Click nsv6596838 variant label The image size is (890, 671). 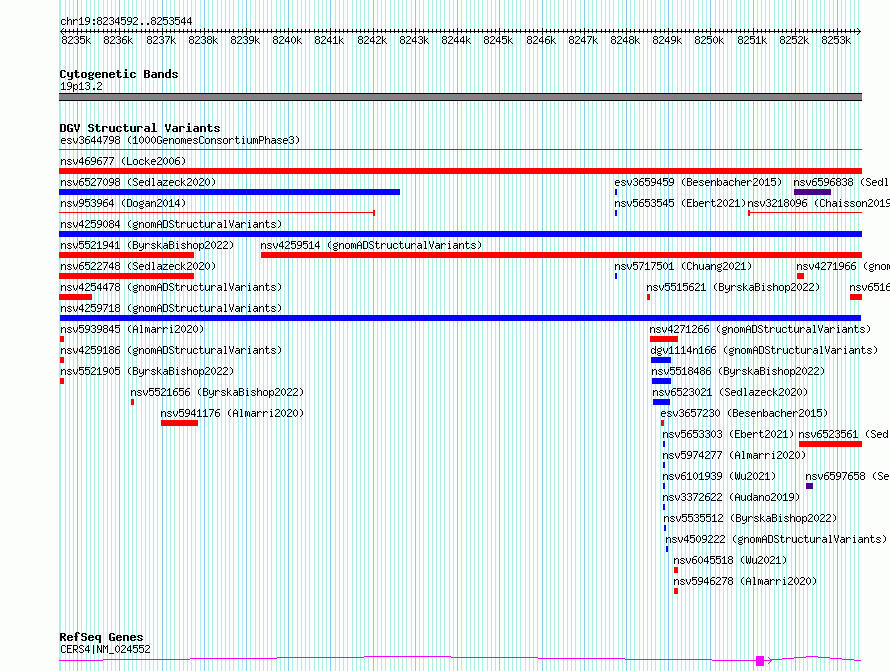coord(841,182)
